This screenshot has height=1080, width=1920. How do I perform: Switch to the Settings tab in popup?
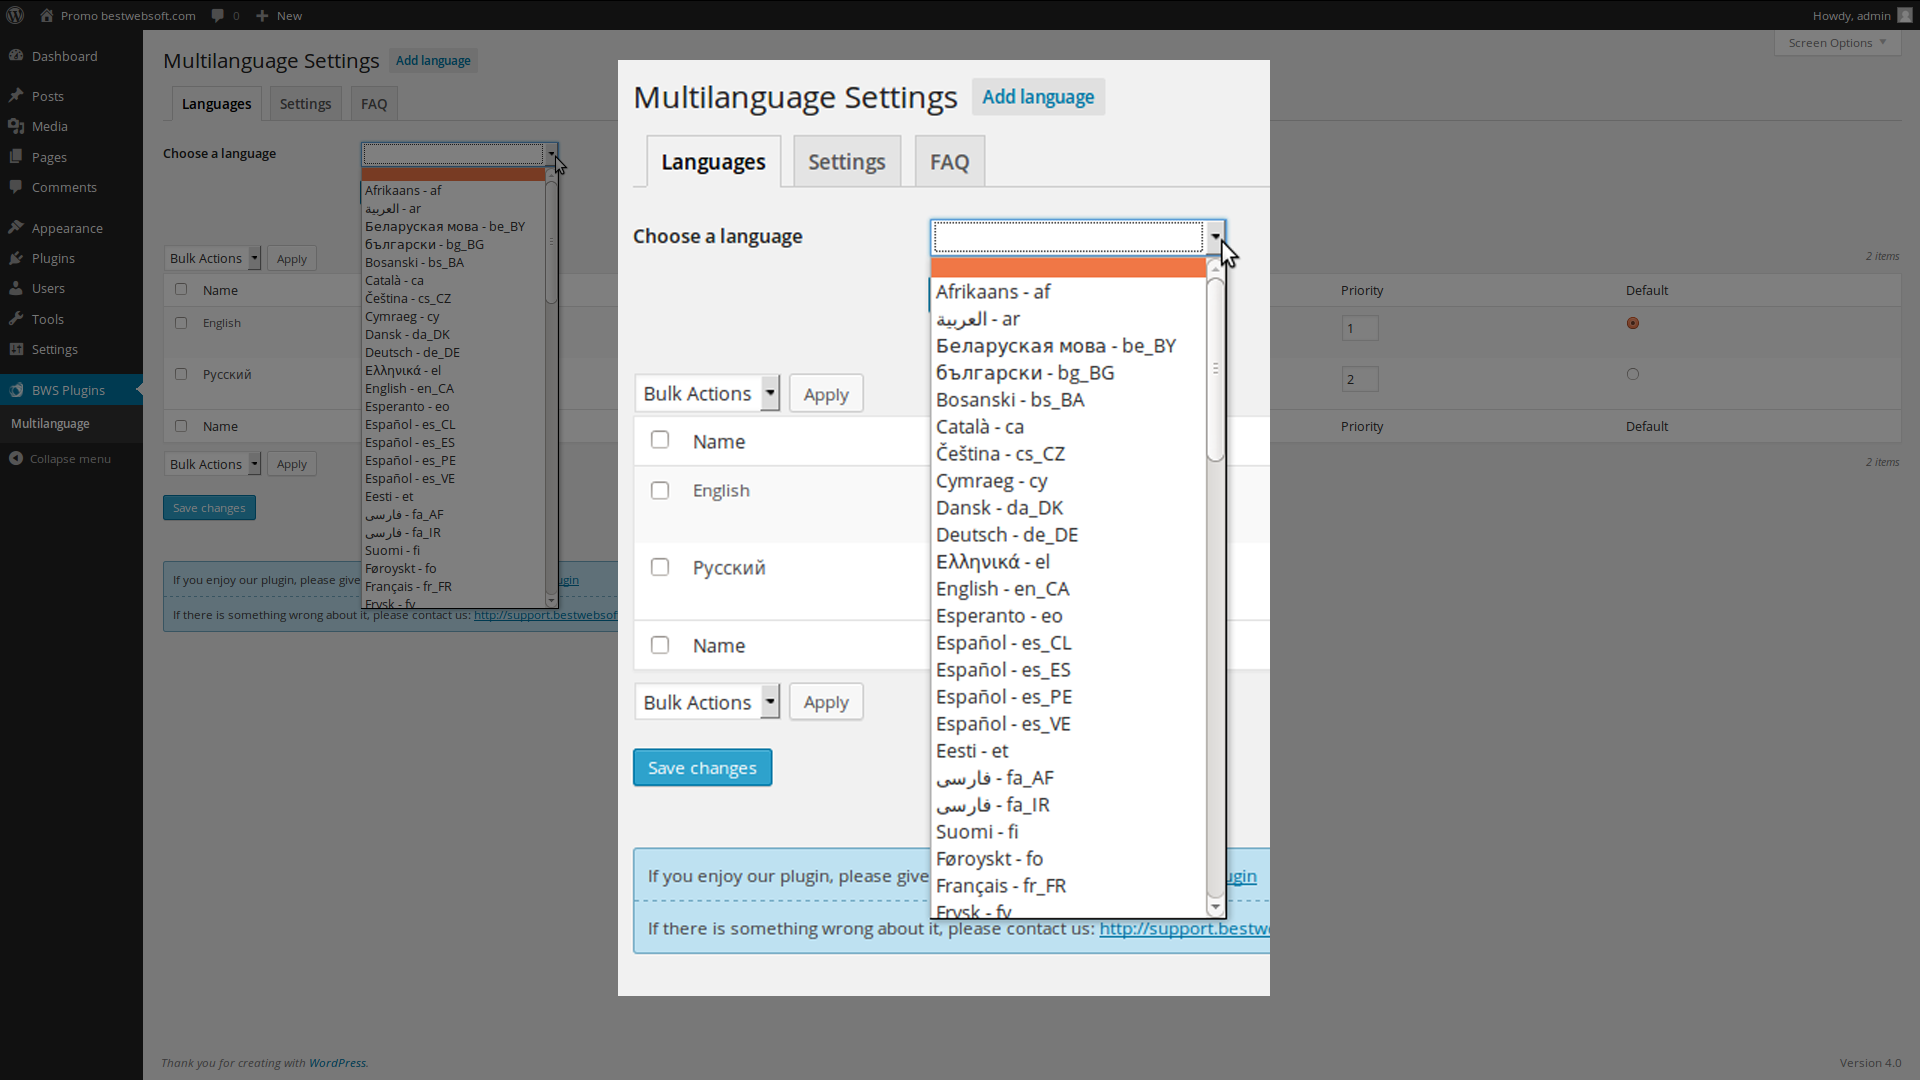point(847,161)
